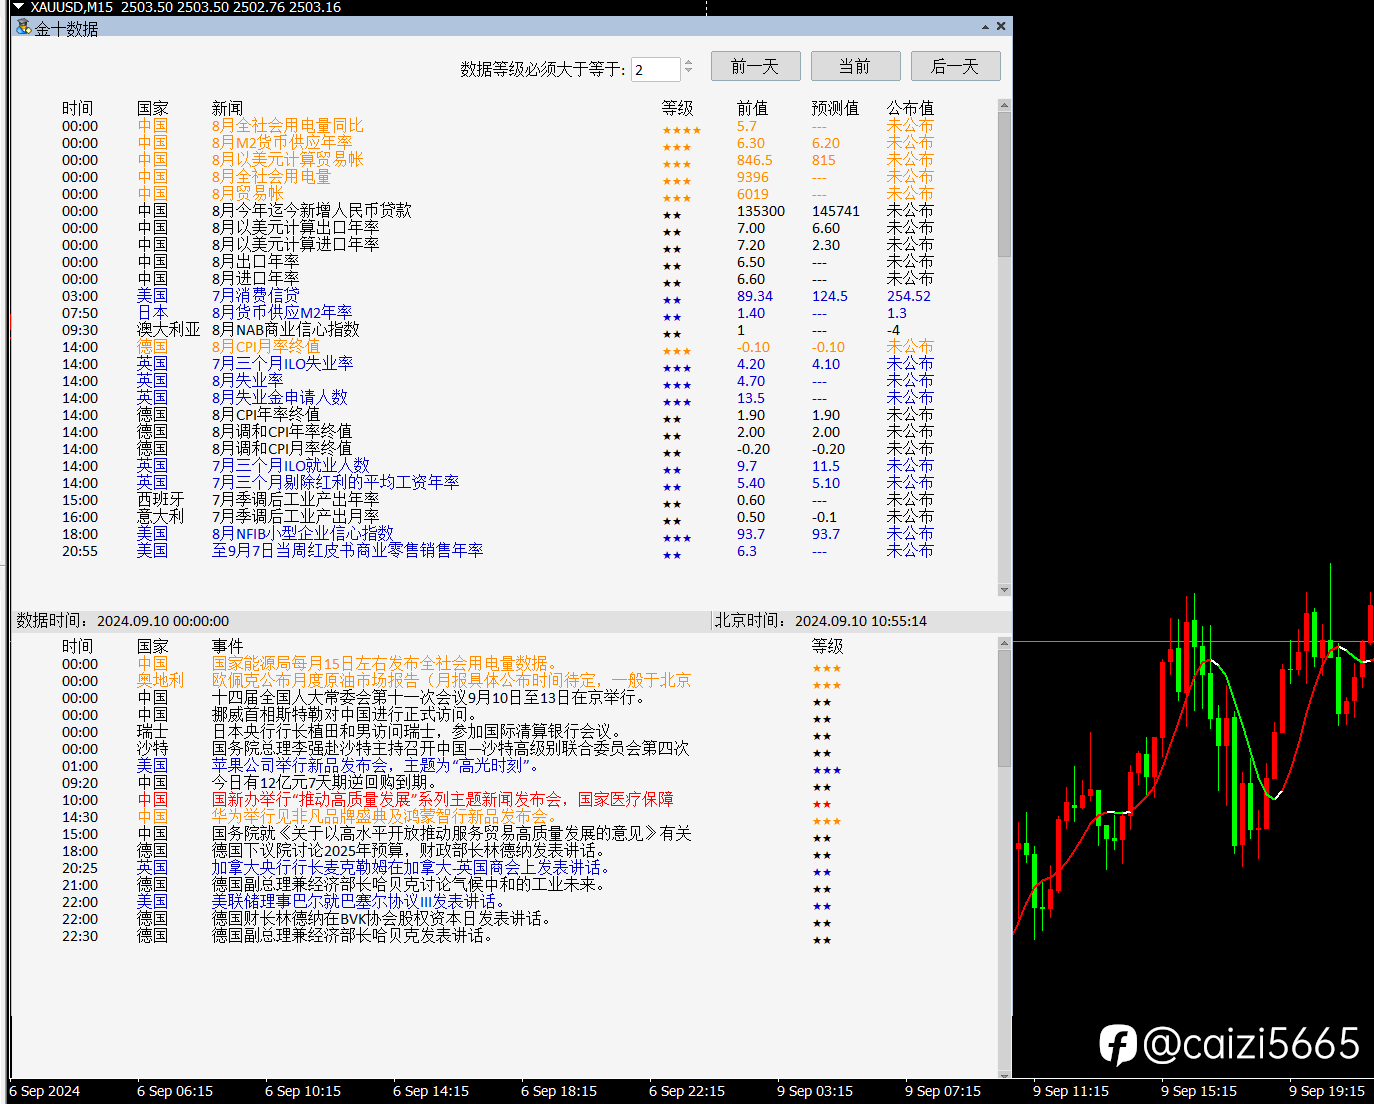
Task: Select the 8月调和CPI年率终值 row
Action: [x=498, y=432]
